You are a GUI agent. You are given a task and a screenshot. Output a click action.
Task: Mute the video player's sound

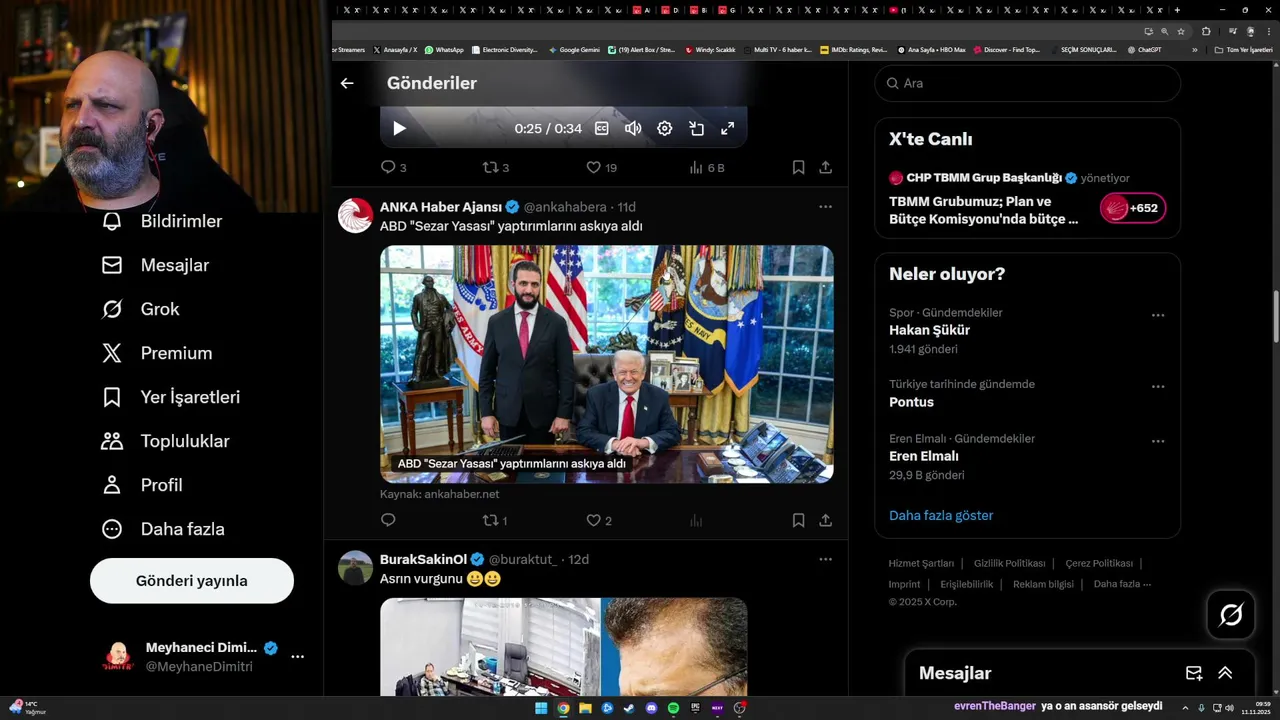coord(633,128)
